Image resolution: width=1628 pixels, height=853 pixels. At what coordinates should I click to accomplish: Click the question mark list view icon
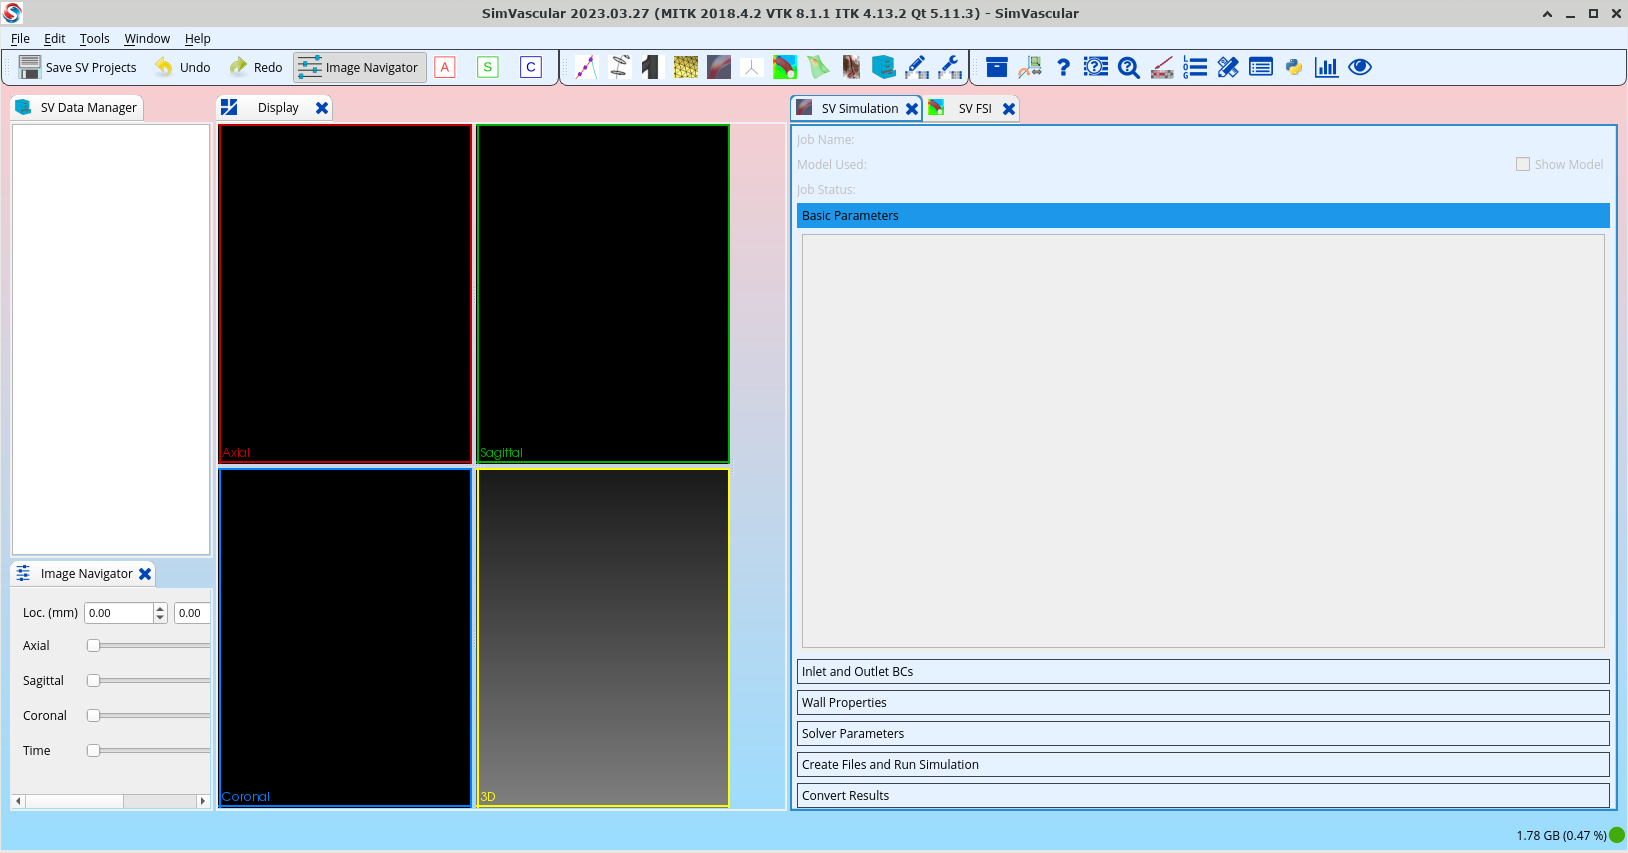coord(1096,67)
